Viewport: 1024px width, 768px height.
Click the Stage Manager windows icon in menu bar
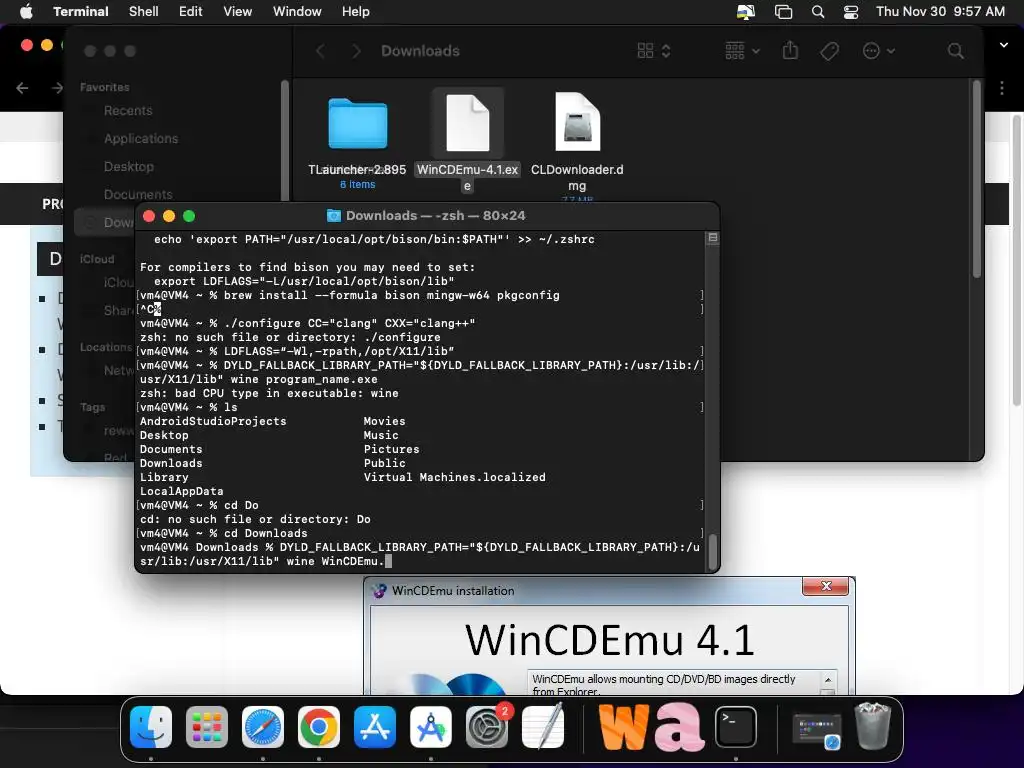(x=783, y=12)
